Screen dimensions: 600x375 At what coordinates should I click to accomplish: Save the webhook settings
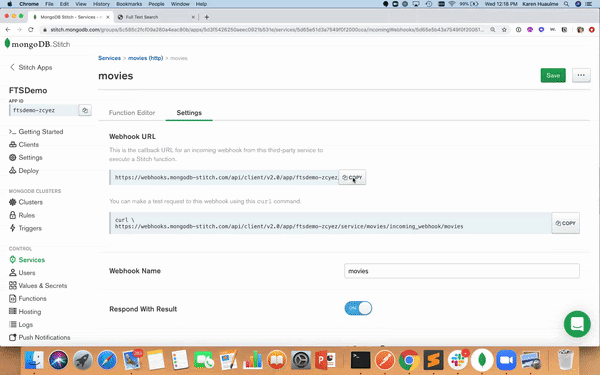click(553, 75)
